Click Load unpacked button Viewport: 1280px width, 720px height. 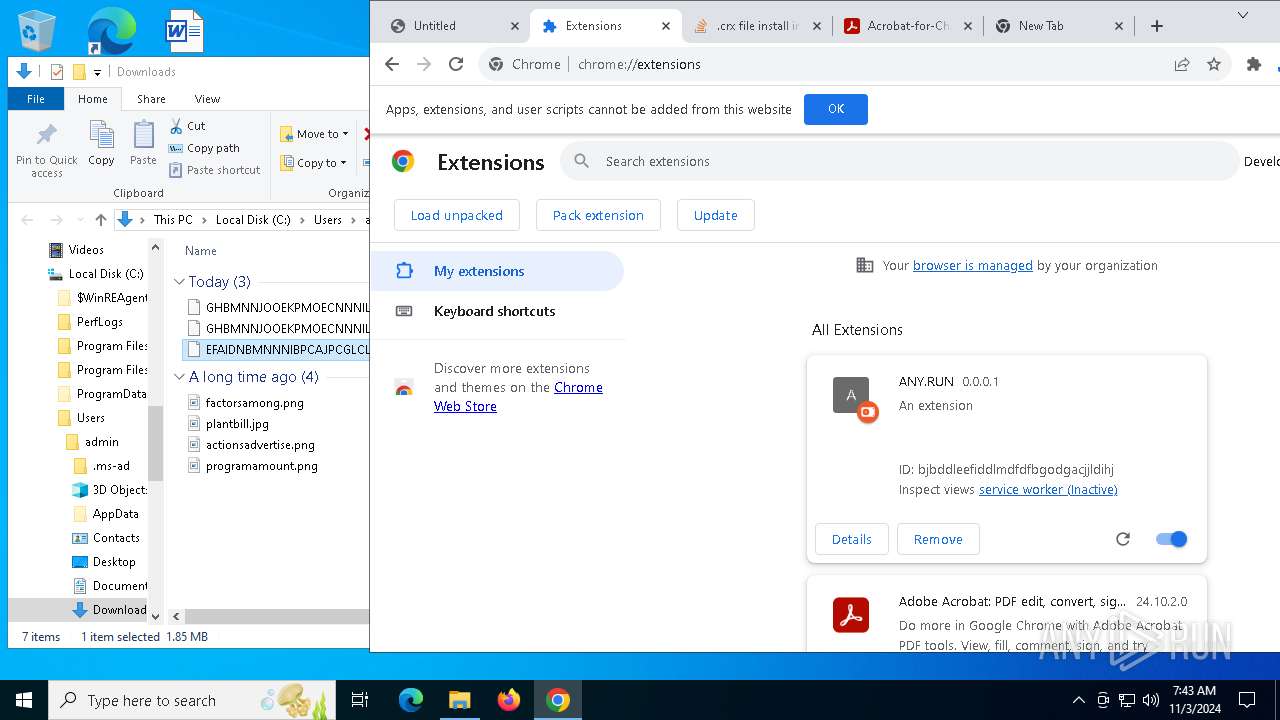tap(456, 215)
